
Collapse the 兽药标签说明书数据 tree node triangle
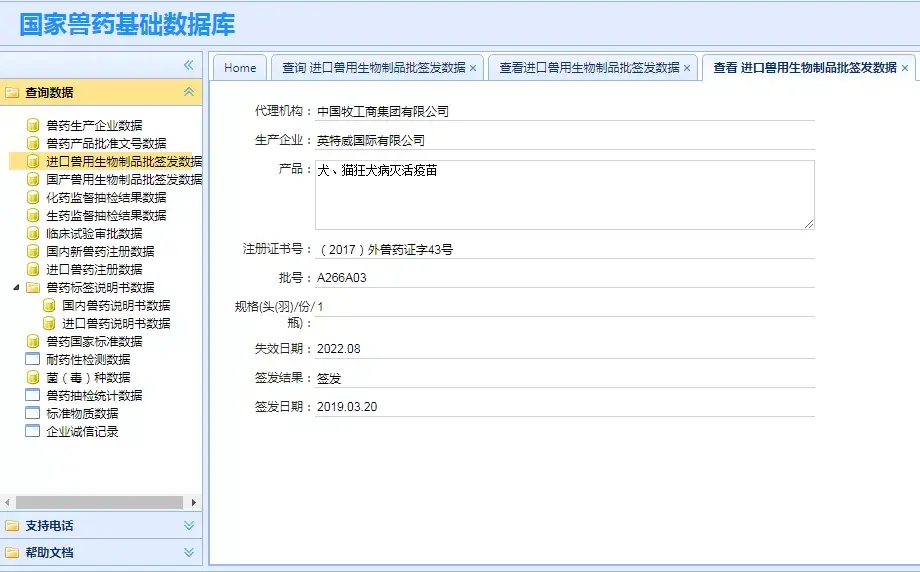tap(16, 287)
